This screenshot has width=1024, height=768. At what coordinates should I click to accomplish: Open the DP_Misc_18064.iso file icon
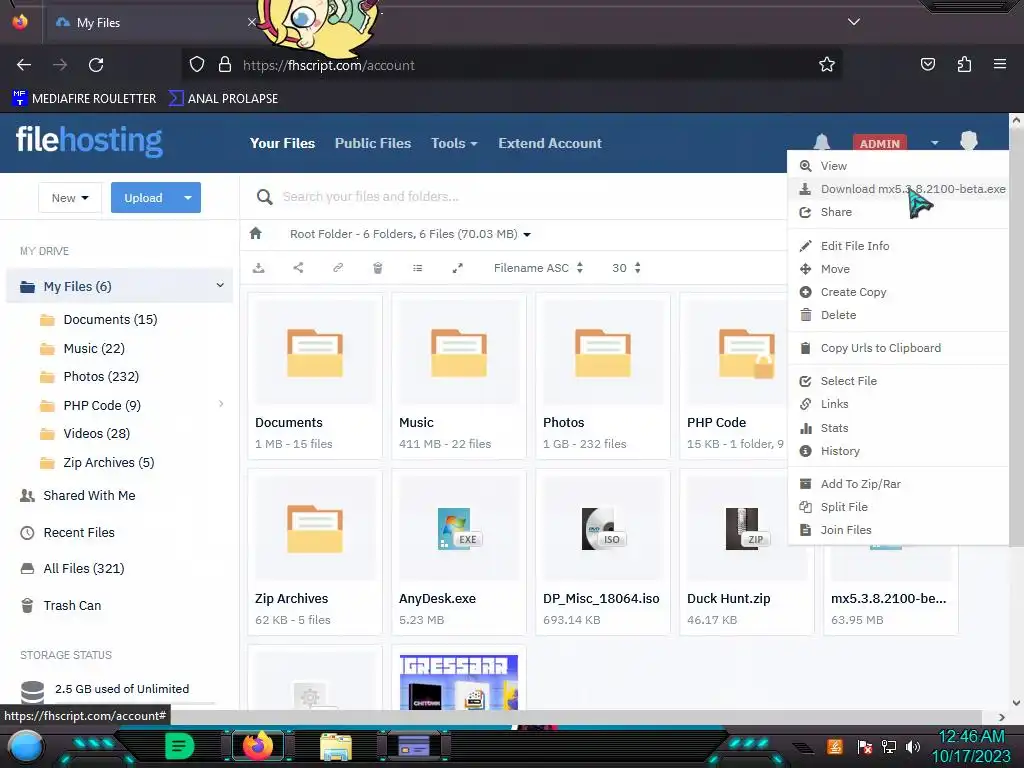point(603,528)
